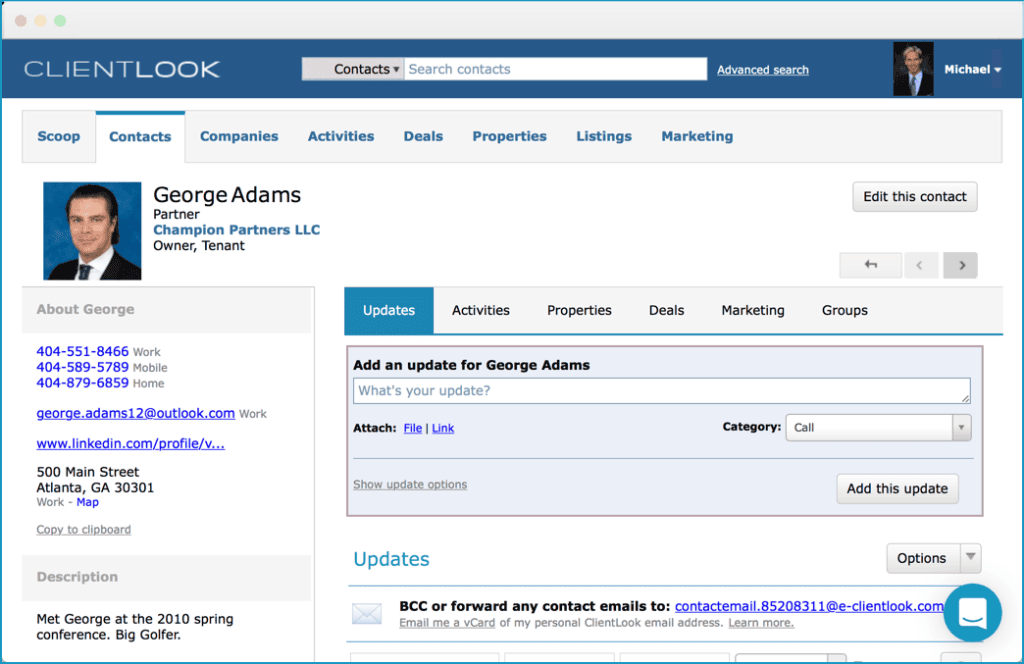Click mobile number 404-589-5789
1024x664 pixels.
tap(82, 367)
